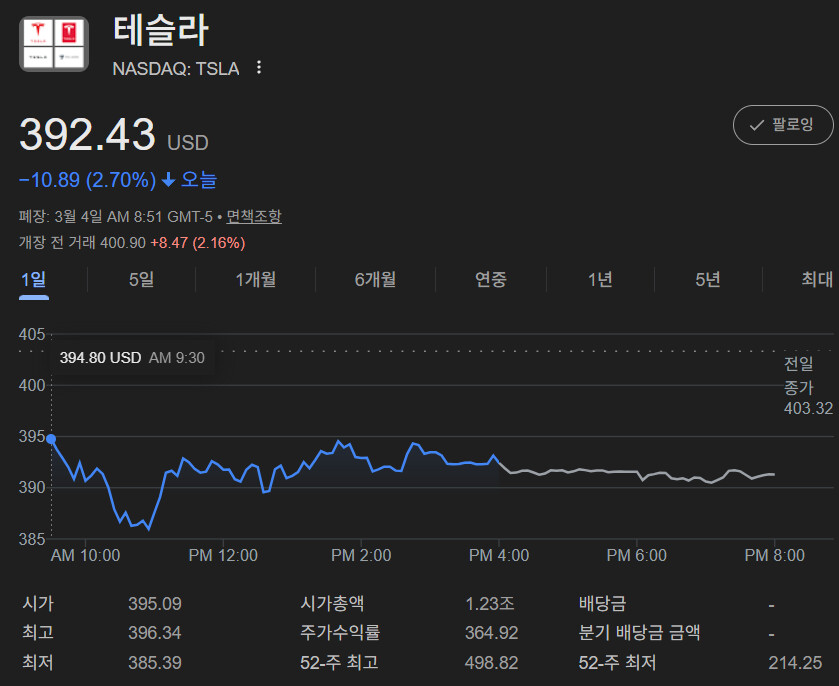Select the 1일 chart tab
The image size is (839, 686).
coord(33,280)
